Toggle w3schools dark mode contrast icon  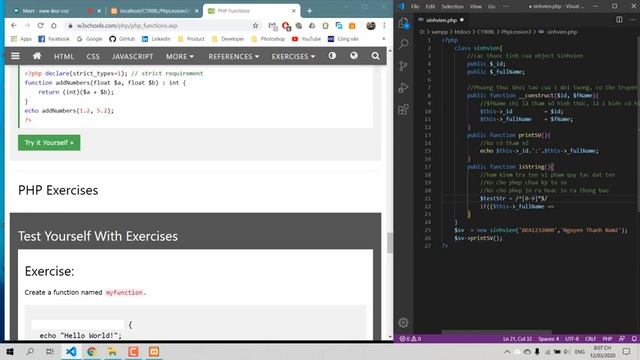tap(332, 56)
